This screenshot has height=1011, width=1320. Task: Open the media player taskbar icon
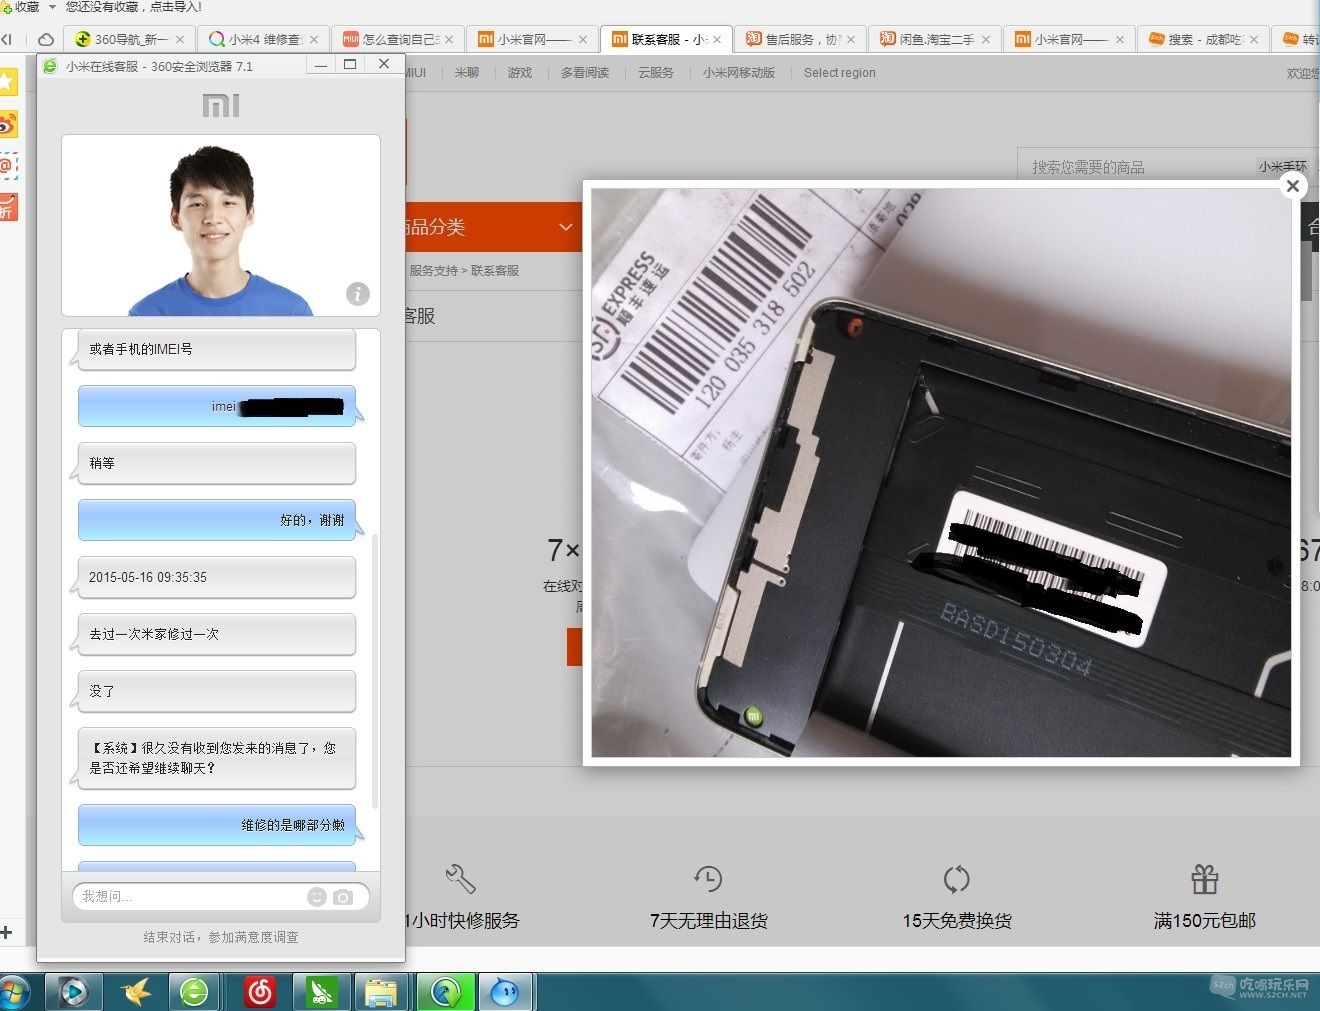click(73, 992)
